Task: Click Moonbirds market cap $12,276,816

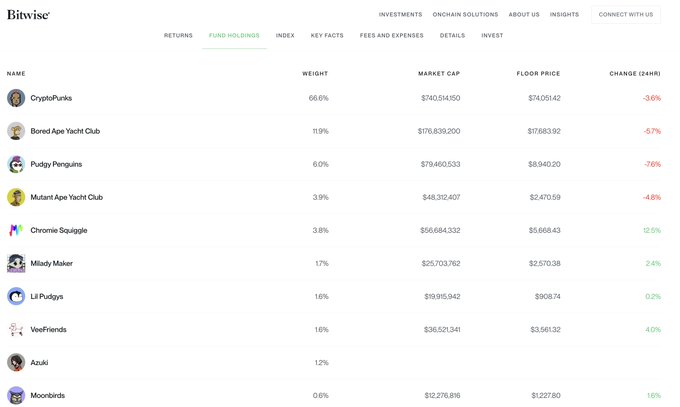Action: point(442,395)
